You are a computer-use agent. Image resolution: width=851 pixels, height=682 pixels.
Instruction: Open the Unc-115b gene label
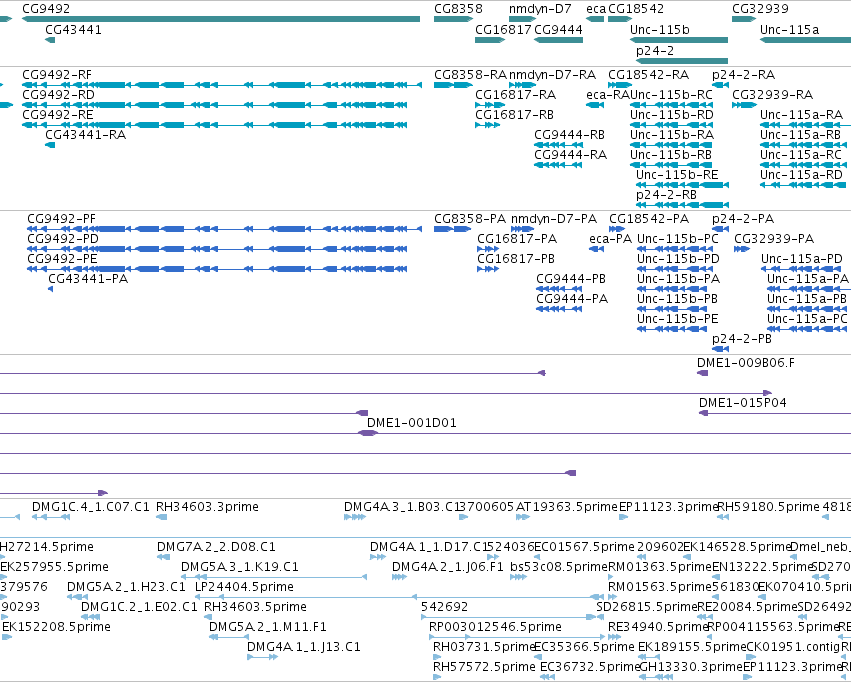(659, 30)
